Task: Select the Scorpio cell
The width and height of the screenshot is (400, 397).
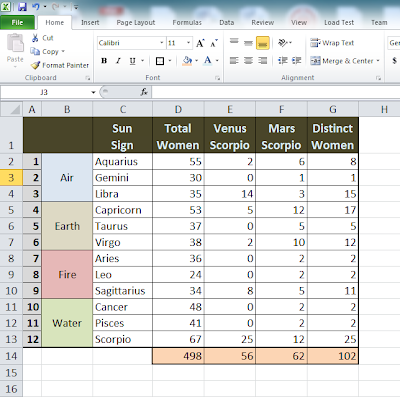Action: [122, 339]
